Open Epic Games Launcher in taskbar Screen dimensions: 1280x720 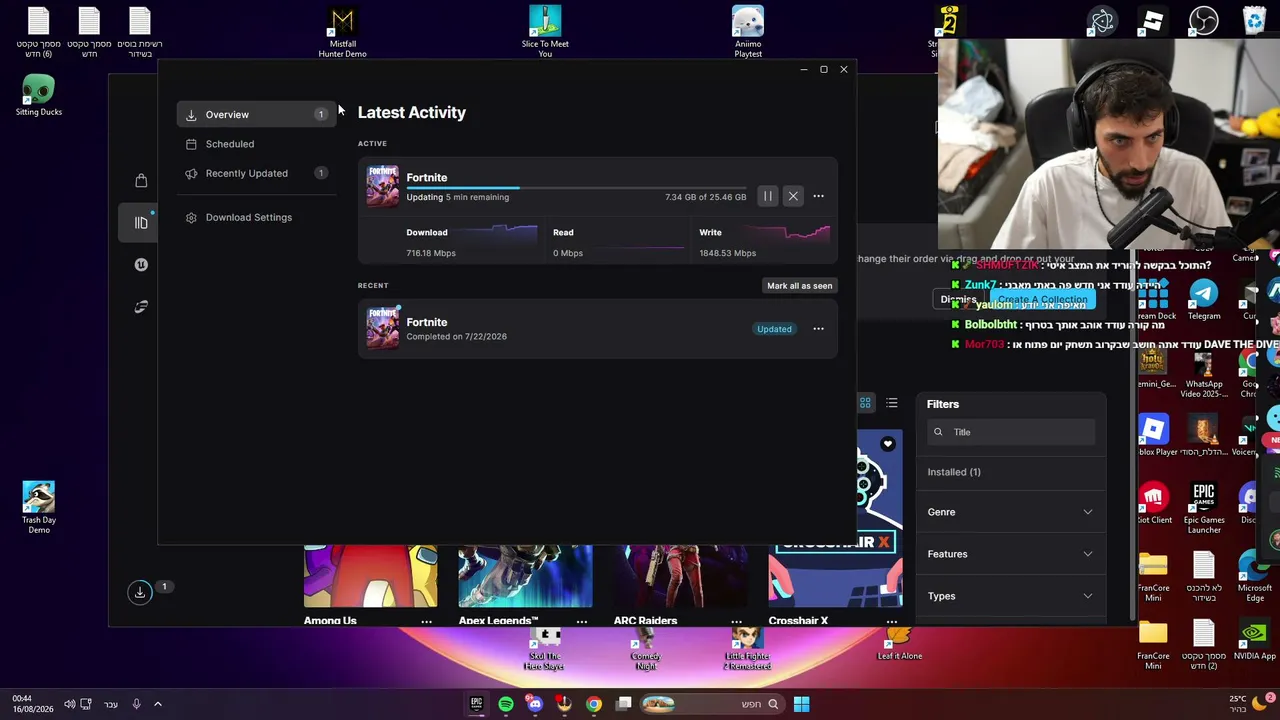click(x=476, y=704)
